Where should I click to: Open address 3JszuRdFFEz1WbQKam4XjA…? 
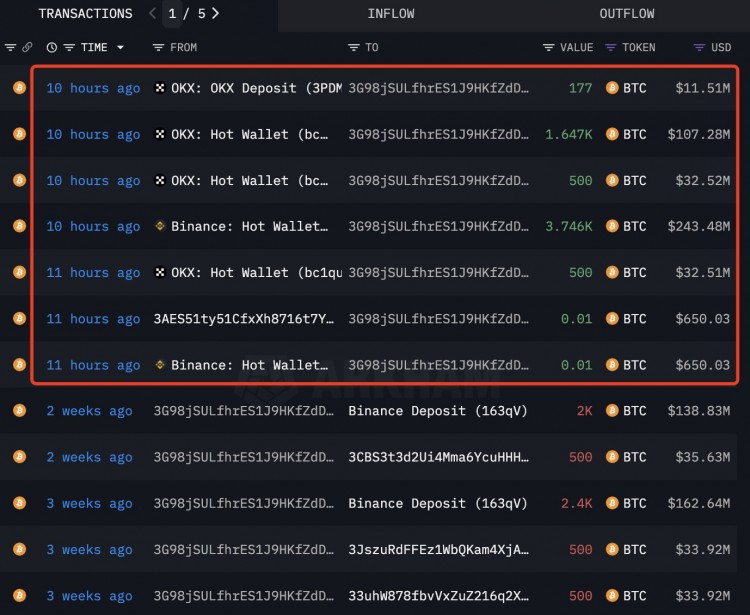coord(439,549)
